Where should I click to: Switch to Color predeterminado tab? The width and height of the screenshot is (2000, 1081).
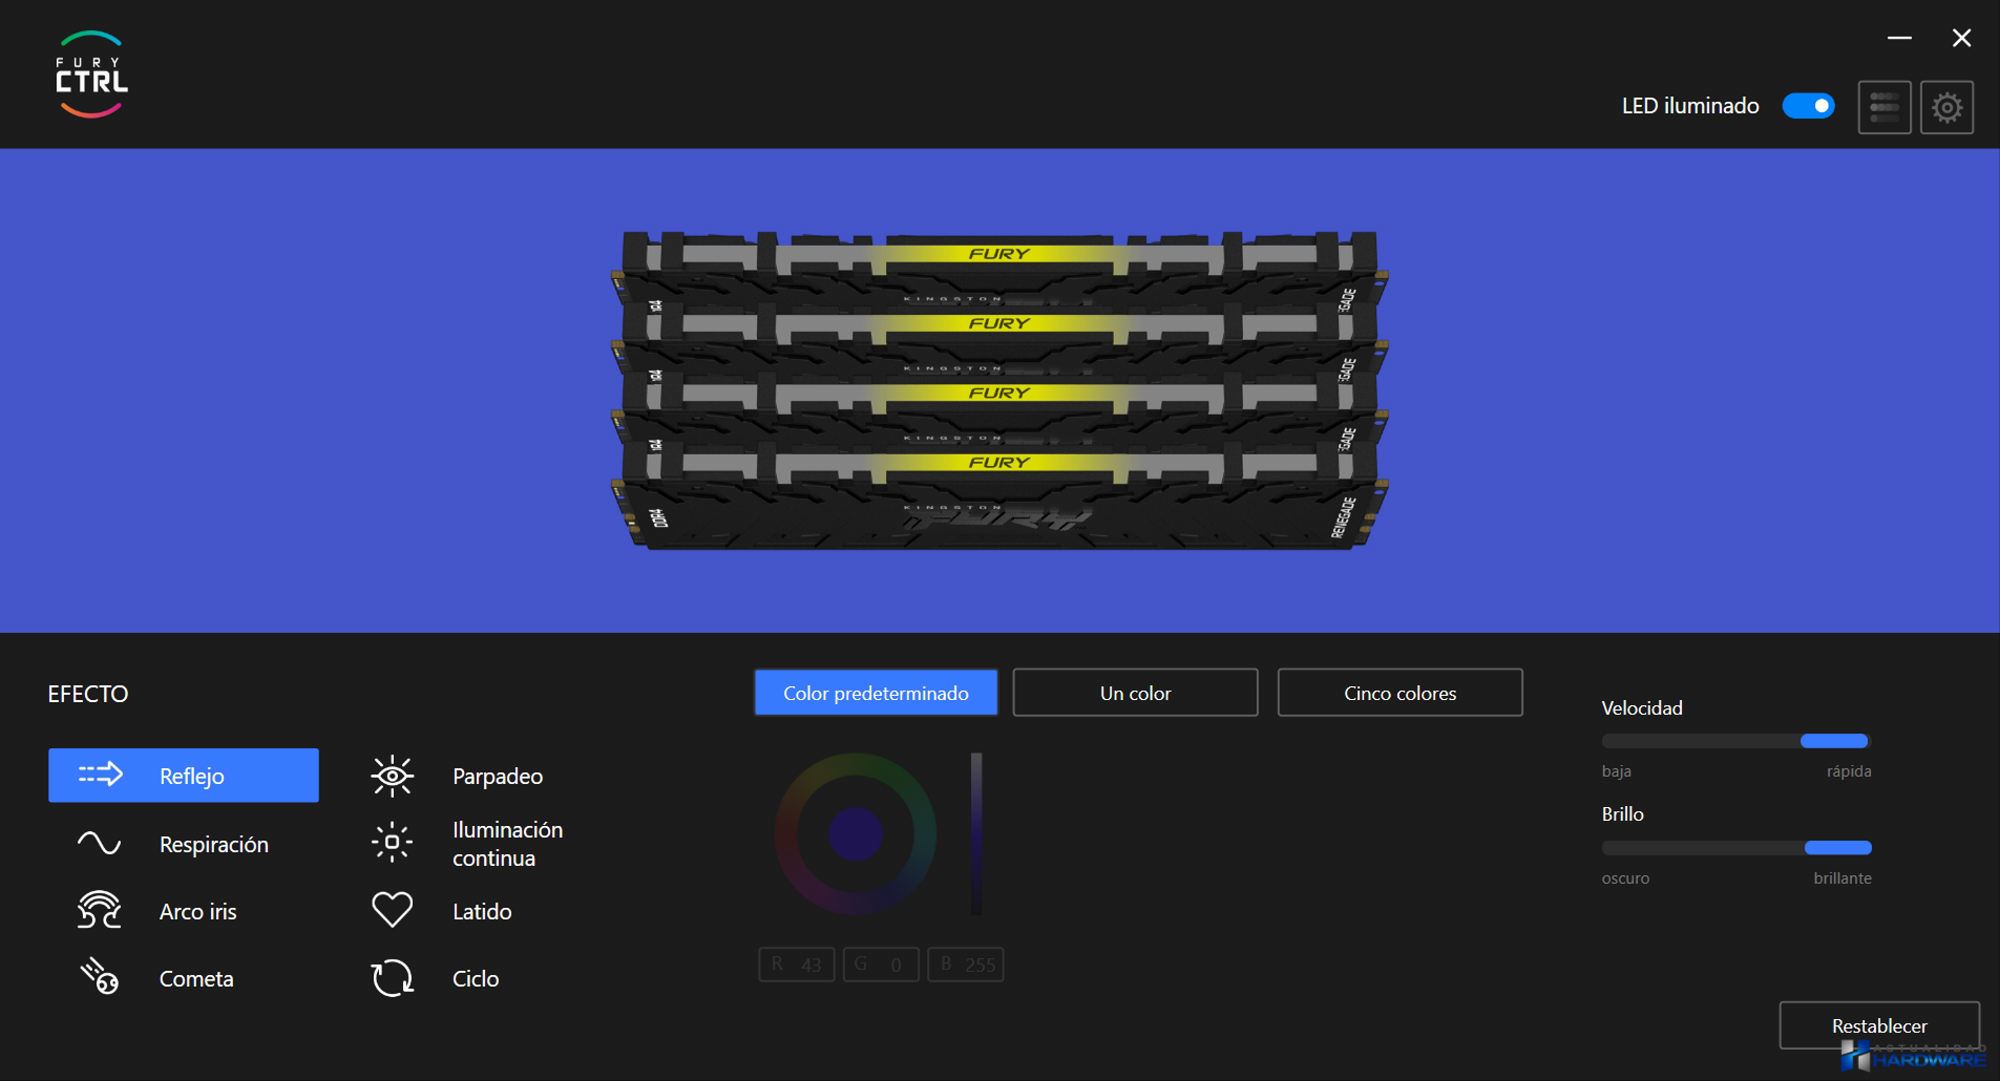coord(875,693)
